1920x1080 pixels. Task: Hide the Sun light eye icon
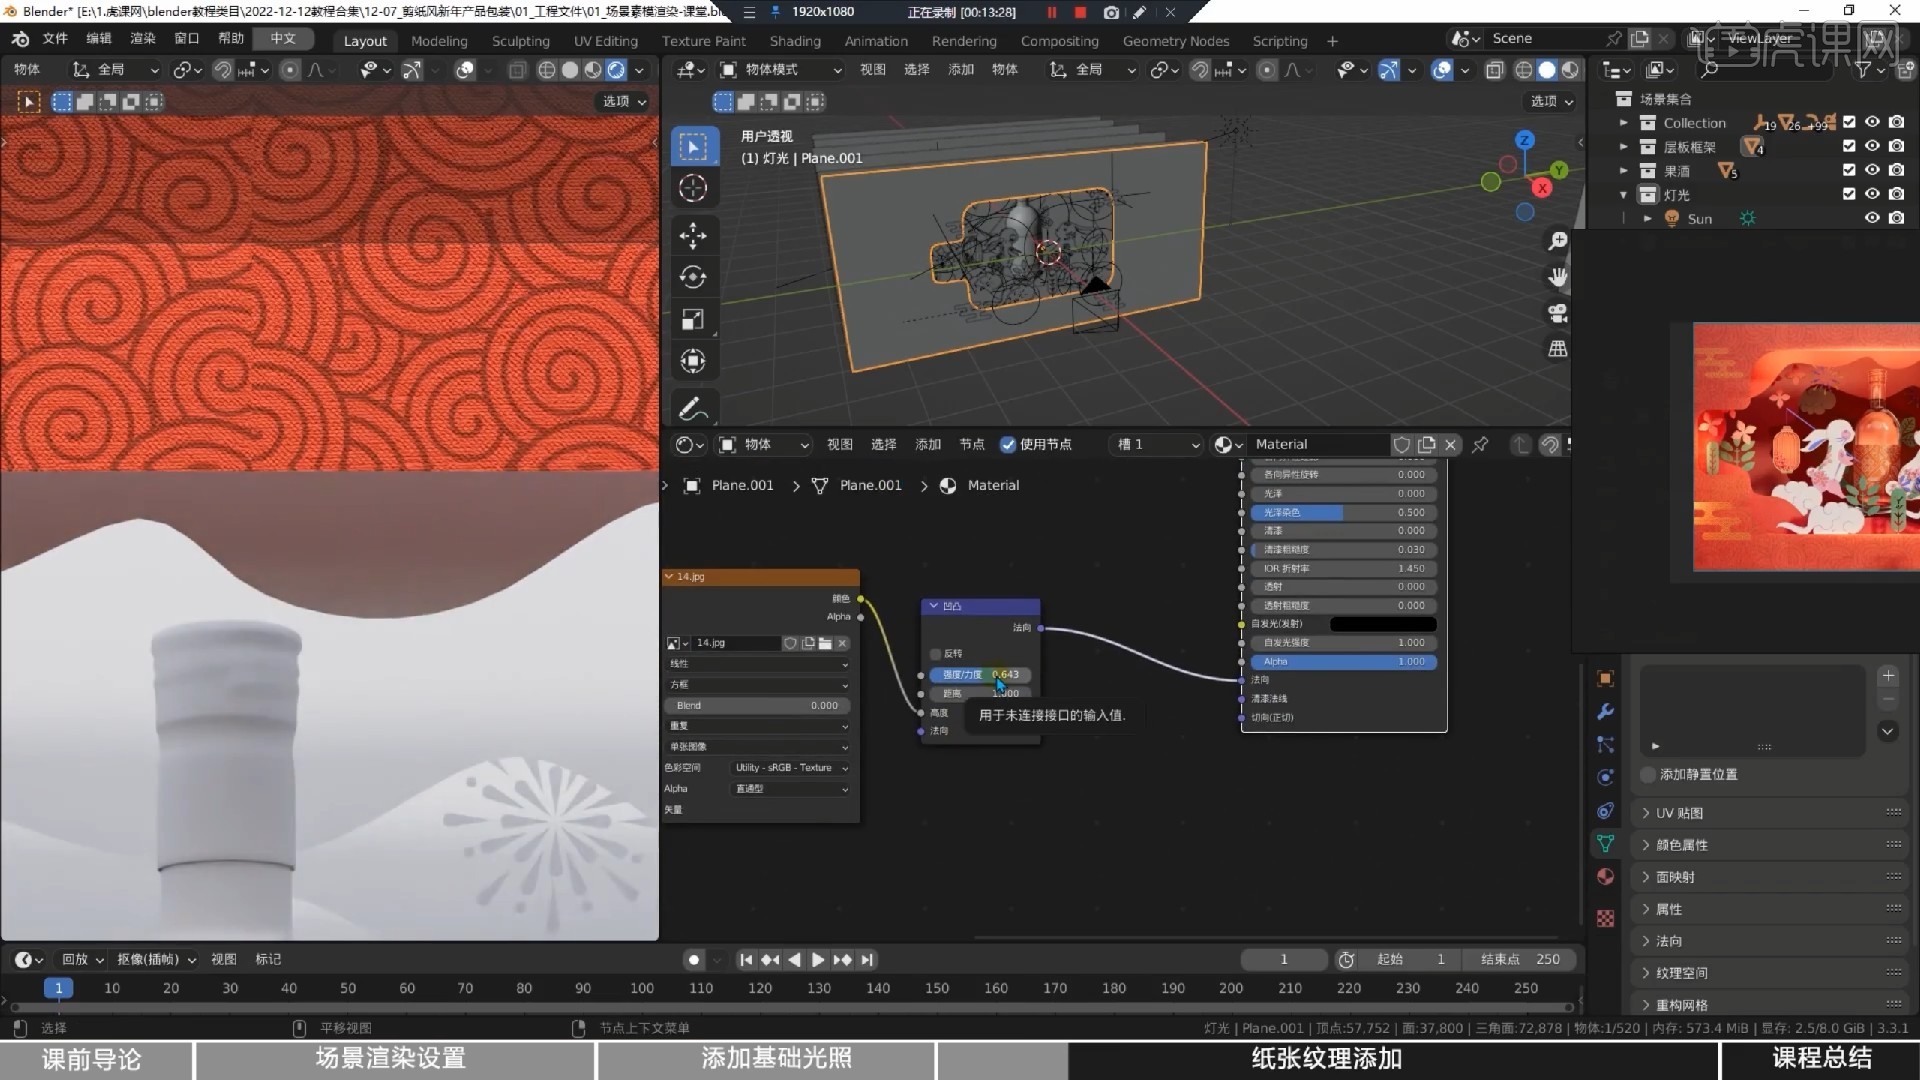[1872, 218]
